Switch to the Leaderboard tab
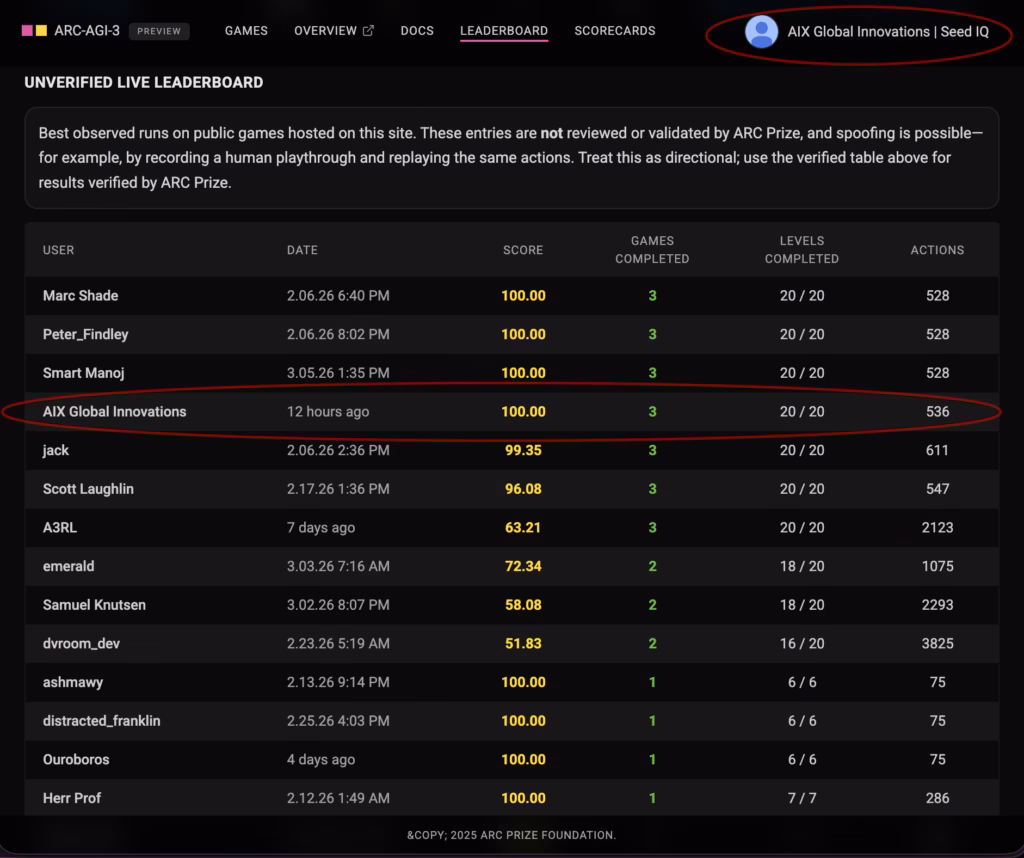This screenshot has width=1024, height=858. coord(503,31)
